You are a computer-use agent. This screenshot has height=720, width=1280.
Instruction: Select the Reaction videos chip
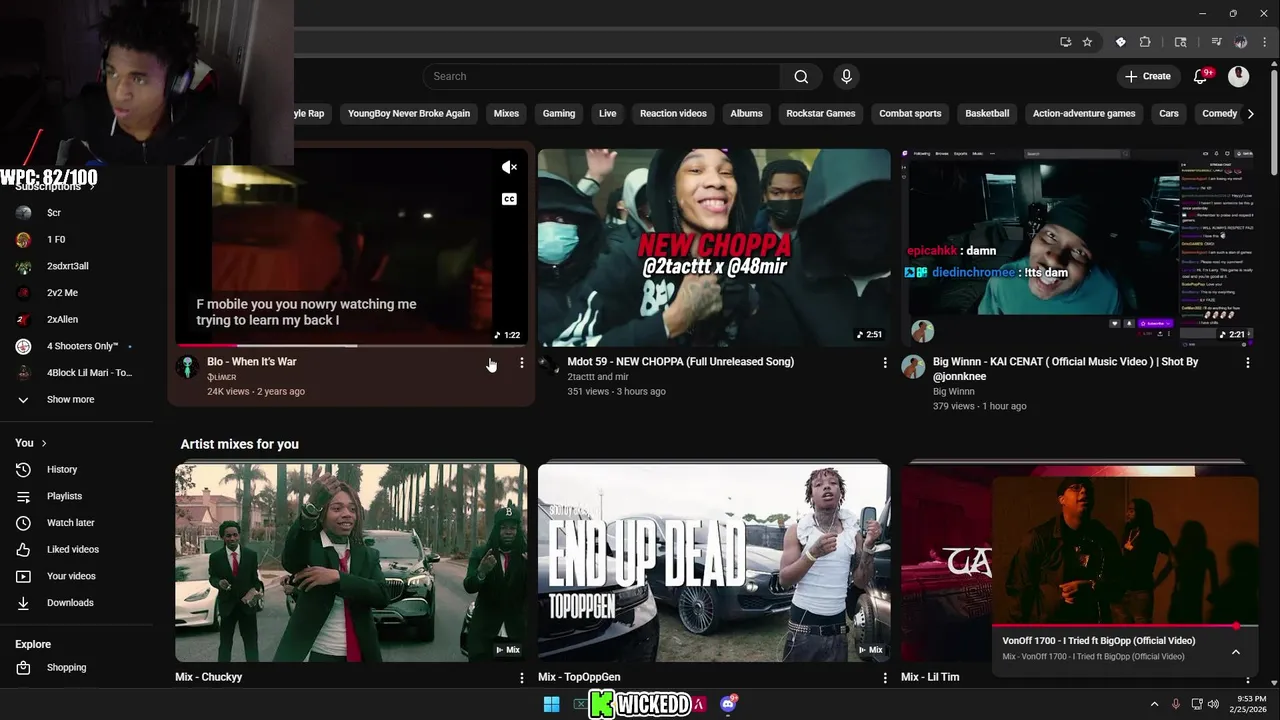click(x=673, y=114)
